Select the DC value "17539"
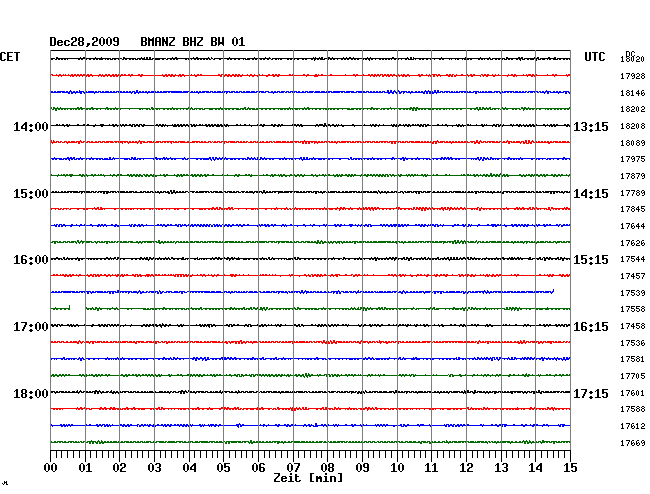 [x=633, y=293]
